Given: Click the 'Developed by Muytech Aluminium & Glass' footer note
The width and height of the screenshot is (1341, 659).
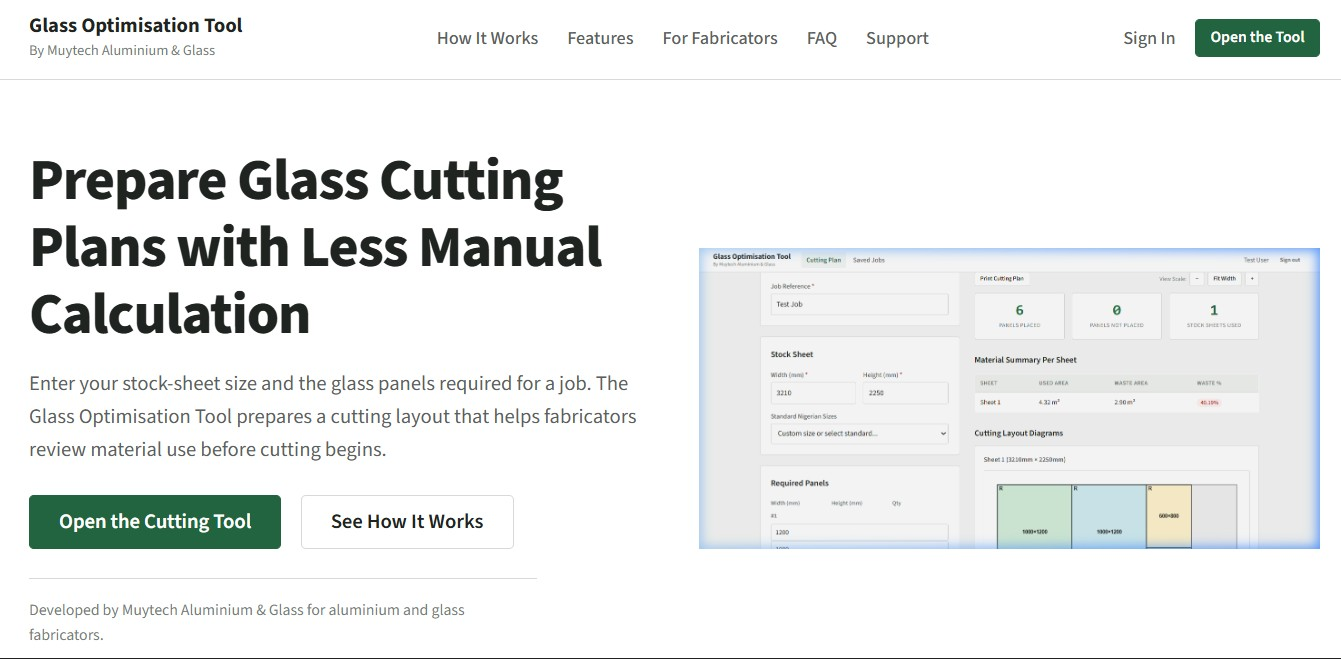Looking at the screenshot, I should tap(247, 621).
